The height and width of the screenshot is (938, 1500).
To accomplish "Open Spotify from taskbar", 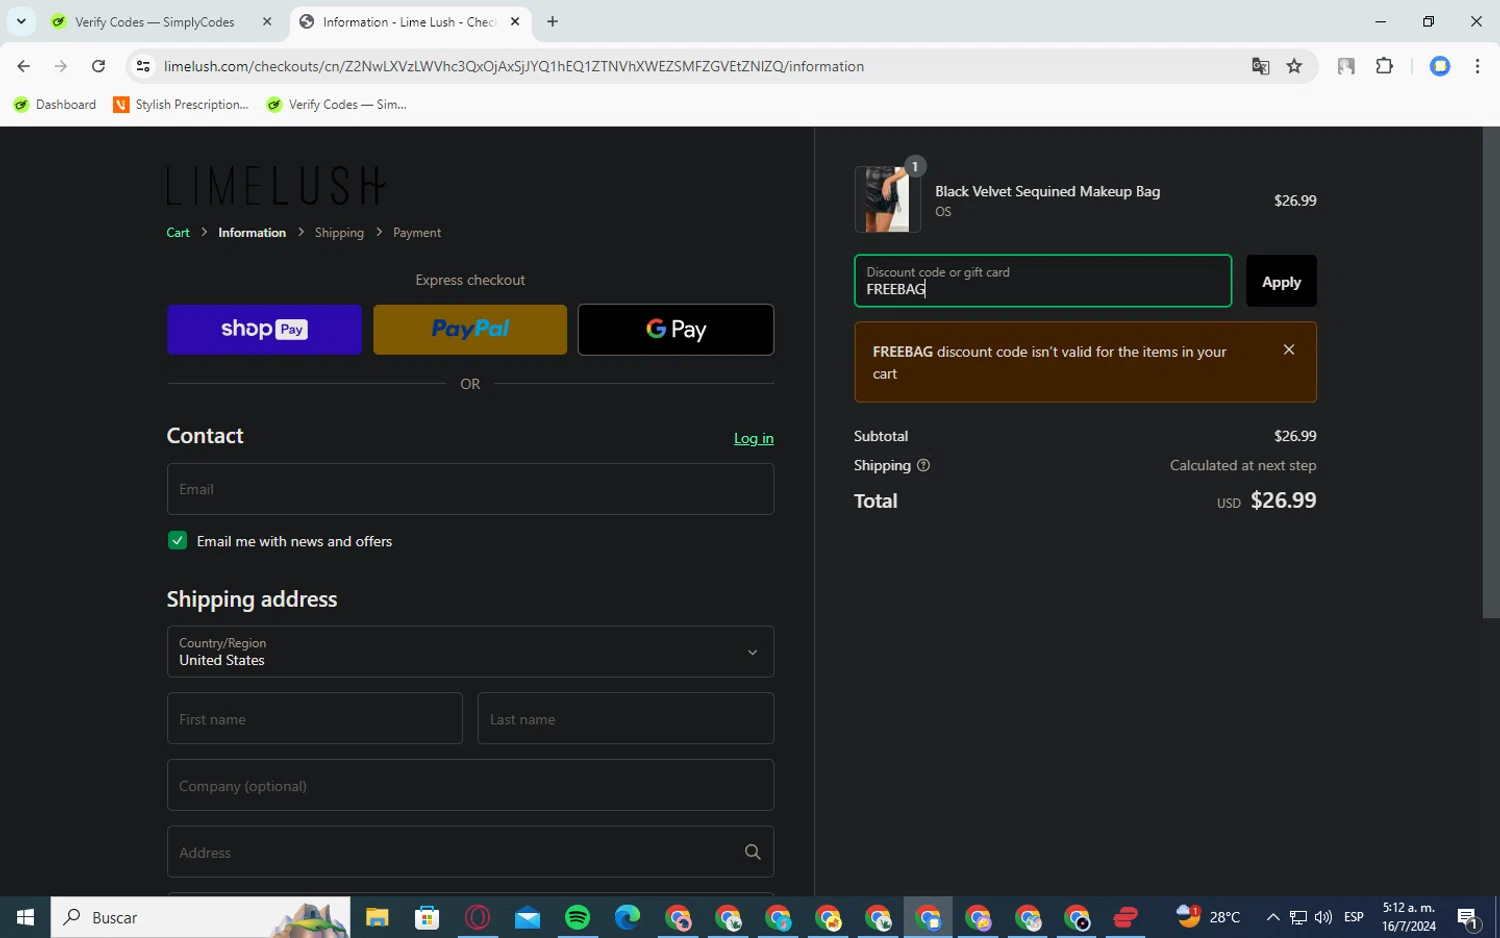I will (577, 917).
